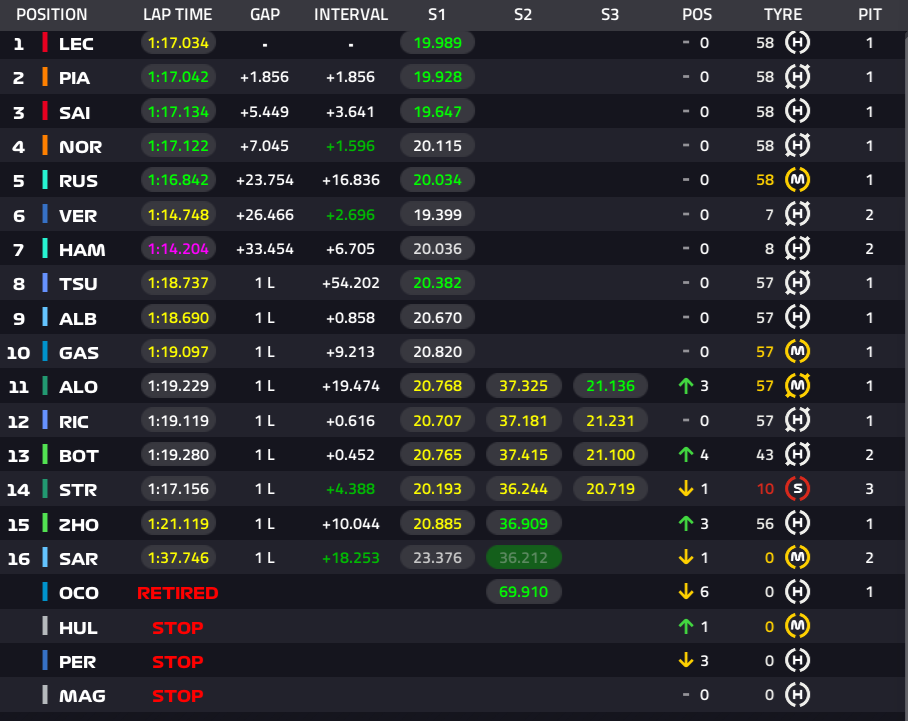Click the STOP status for PER
The width and height of the screenshot is (908, 721).
[178, 662]
